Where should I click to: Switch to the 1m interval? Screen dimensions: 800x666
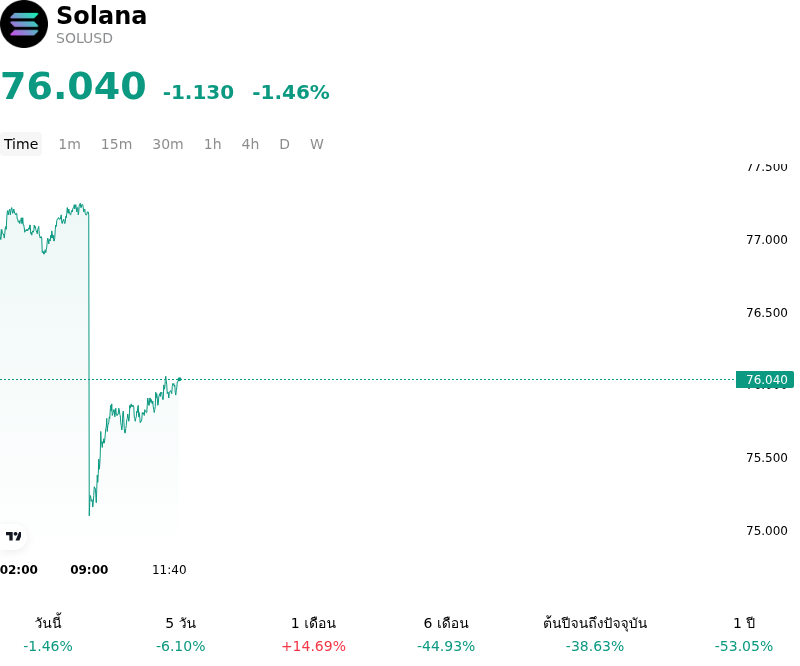(x=69, y=144)
